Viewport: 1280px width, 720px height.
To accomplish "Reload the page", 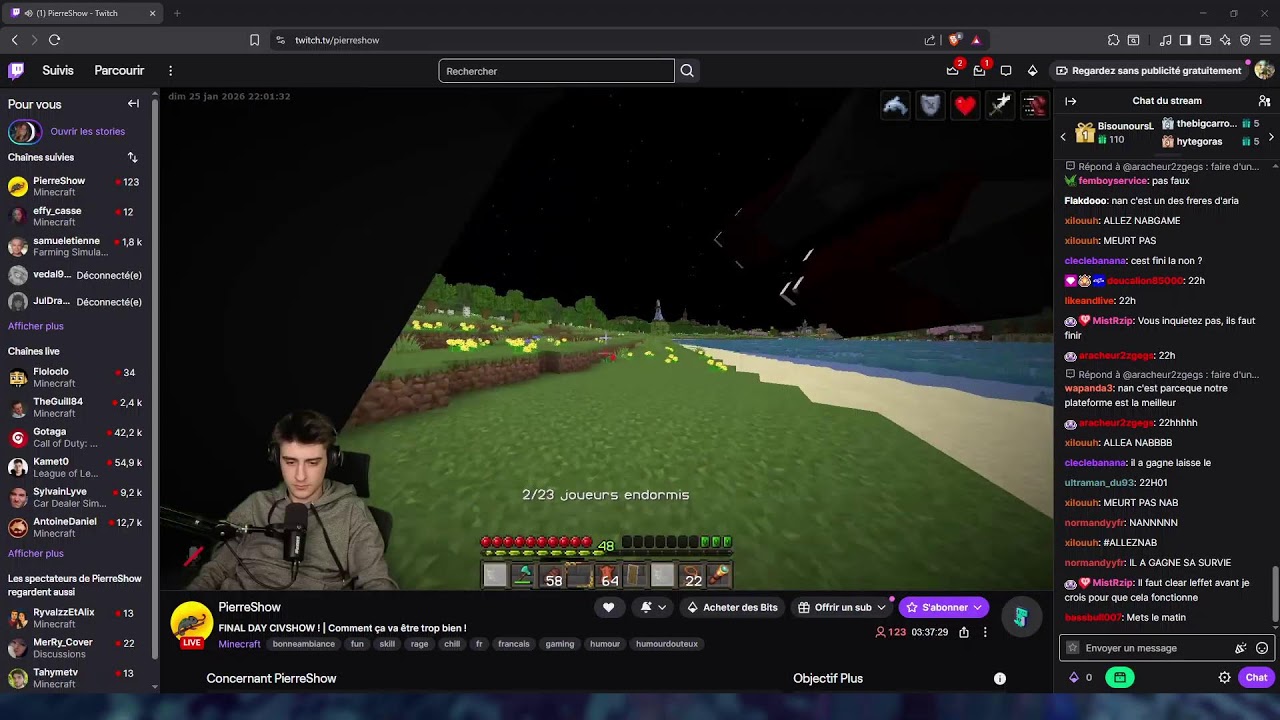I will pyautogui.click(x=54, y=40).
